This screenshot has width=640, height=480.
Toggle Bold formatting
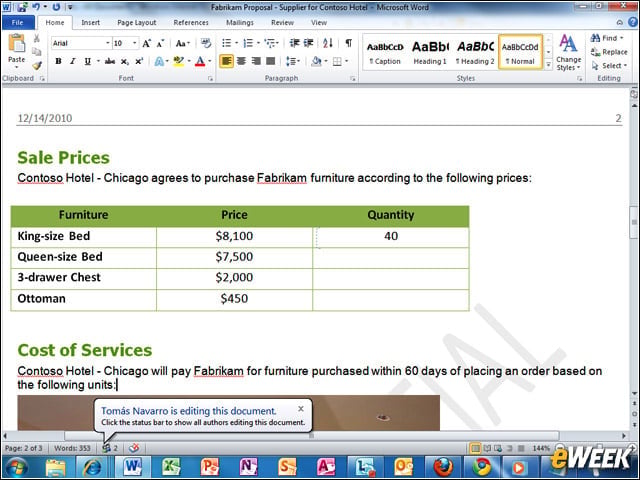58,62
